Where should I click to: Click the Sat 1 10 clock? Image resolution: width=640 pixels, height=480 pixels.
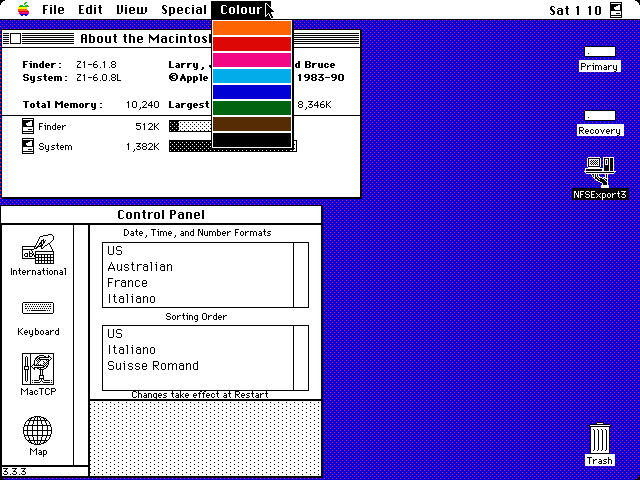(x=575, y=10)
